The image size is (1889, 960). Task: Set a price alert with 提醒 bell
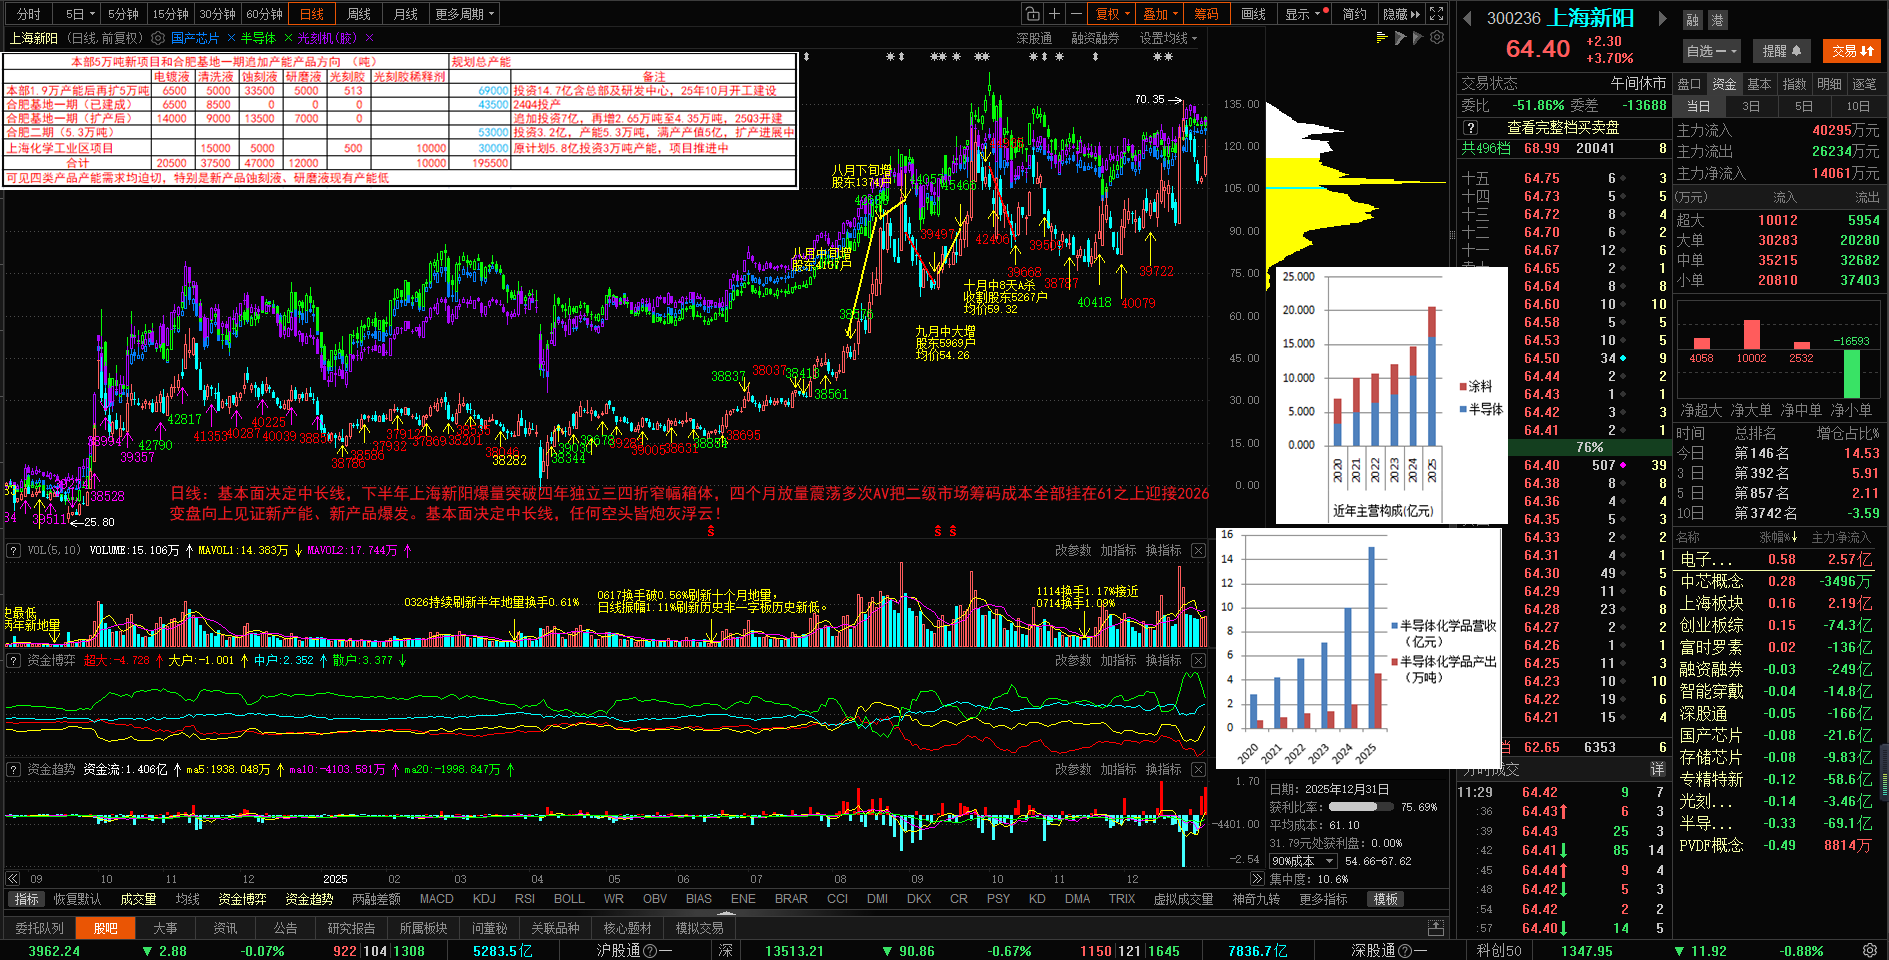coord(1782,51)
